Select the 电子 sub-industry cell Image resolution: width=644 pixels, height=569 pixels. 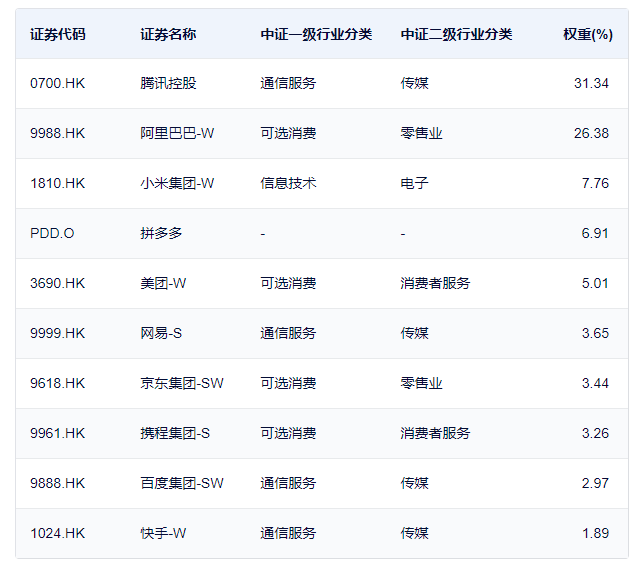[x=414, y=183]
